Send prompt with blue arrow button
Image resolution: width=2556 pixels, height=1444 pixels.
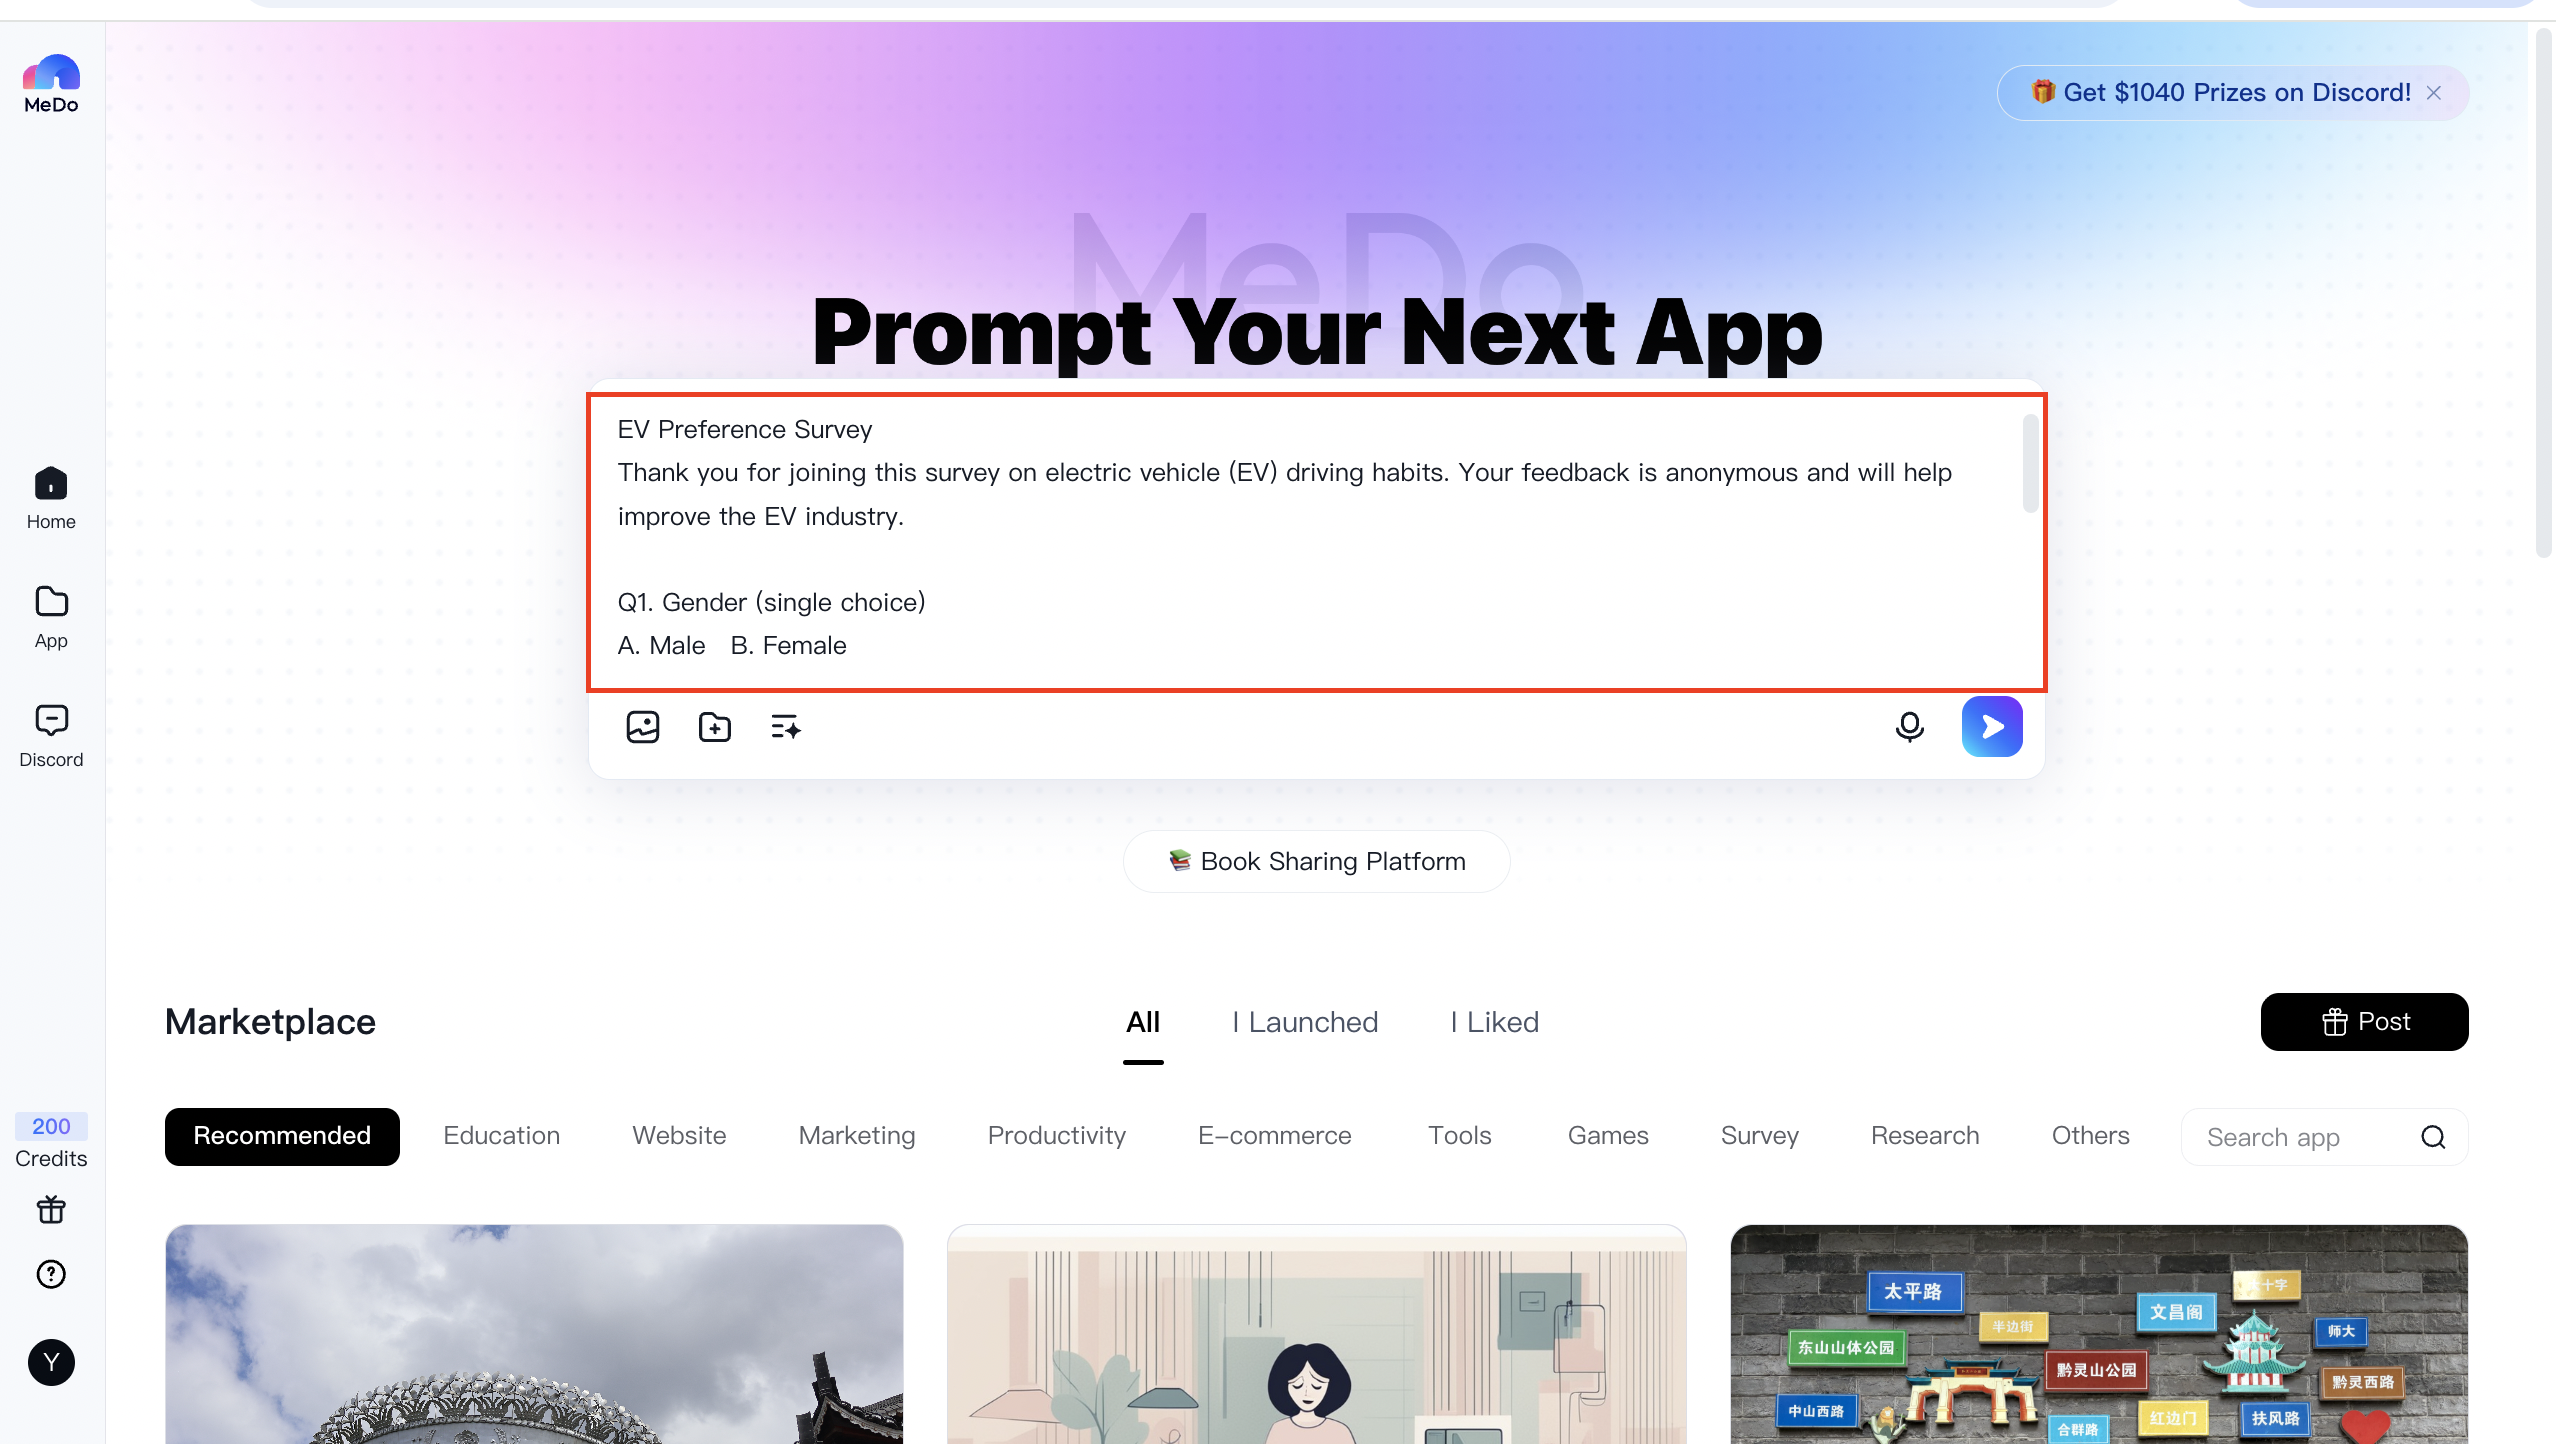[1992, 727]
